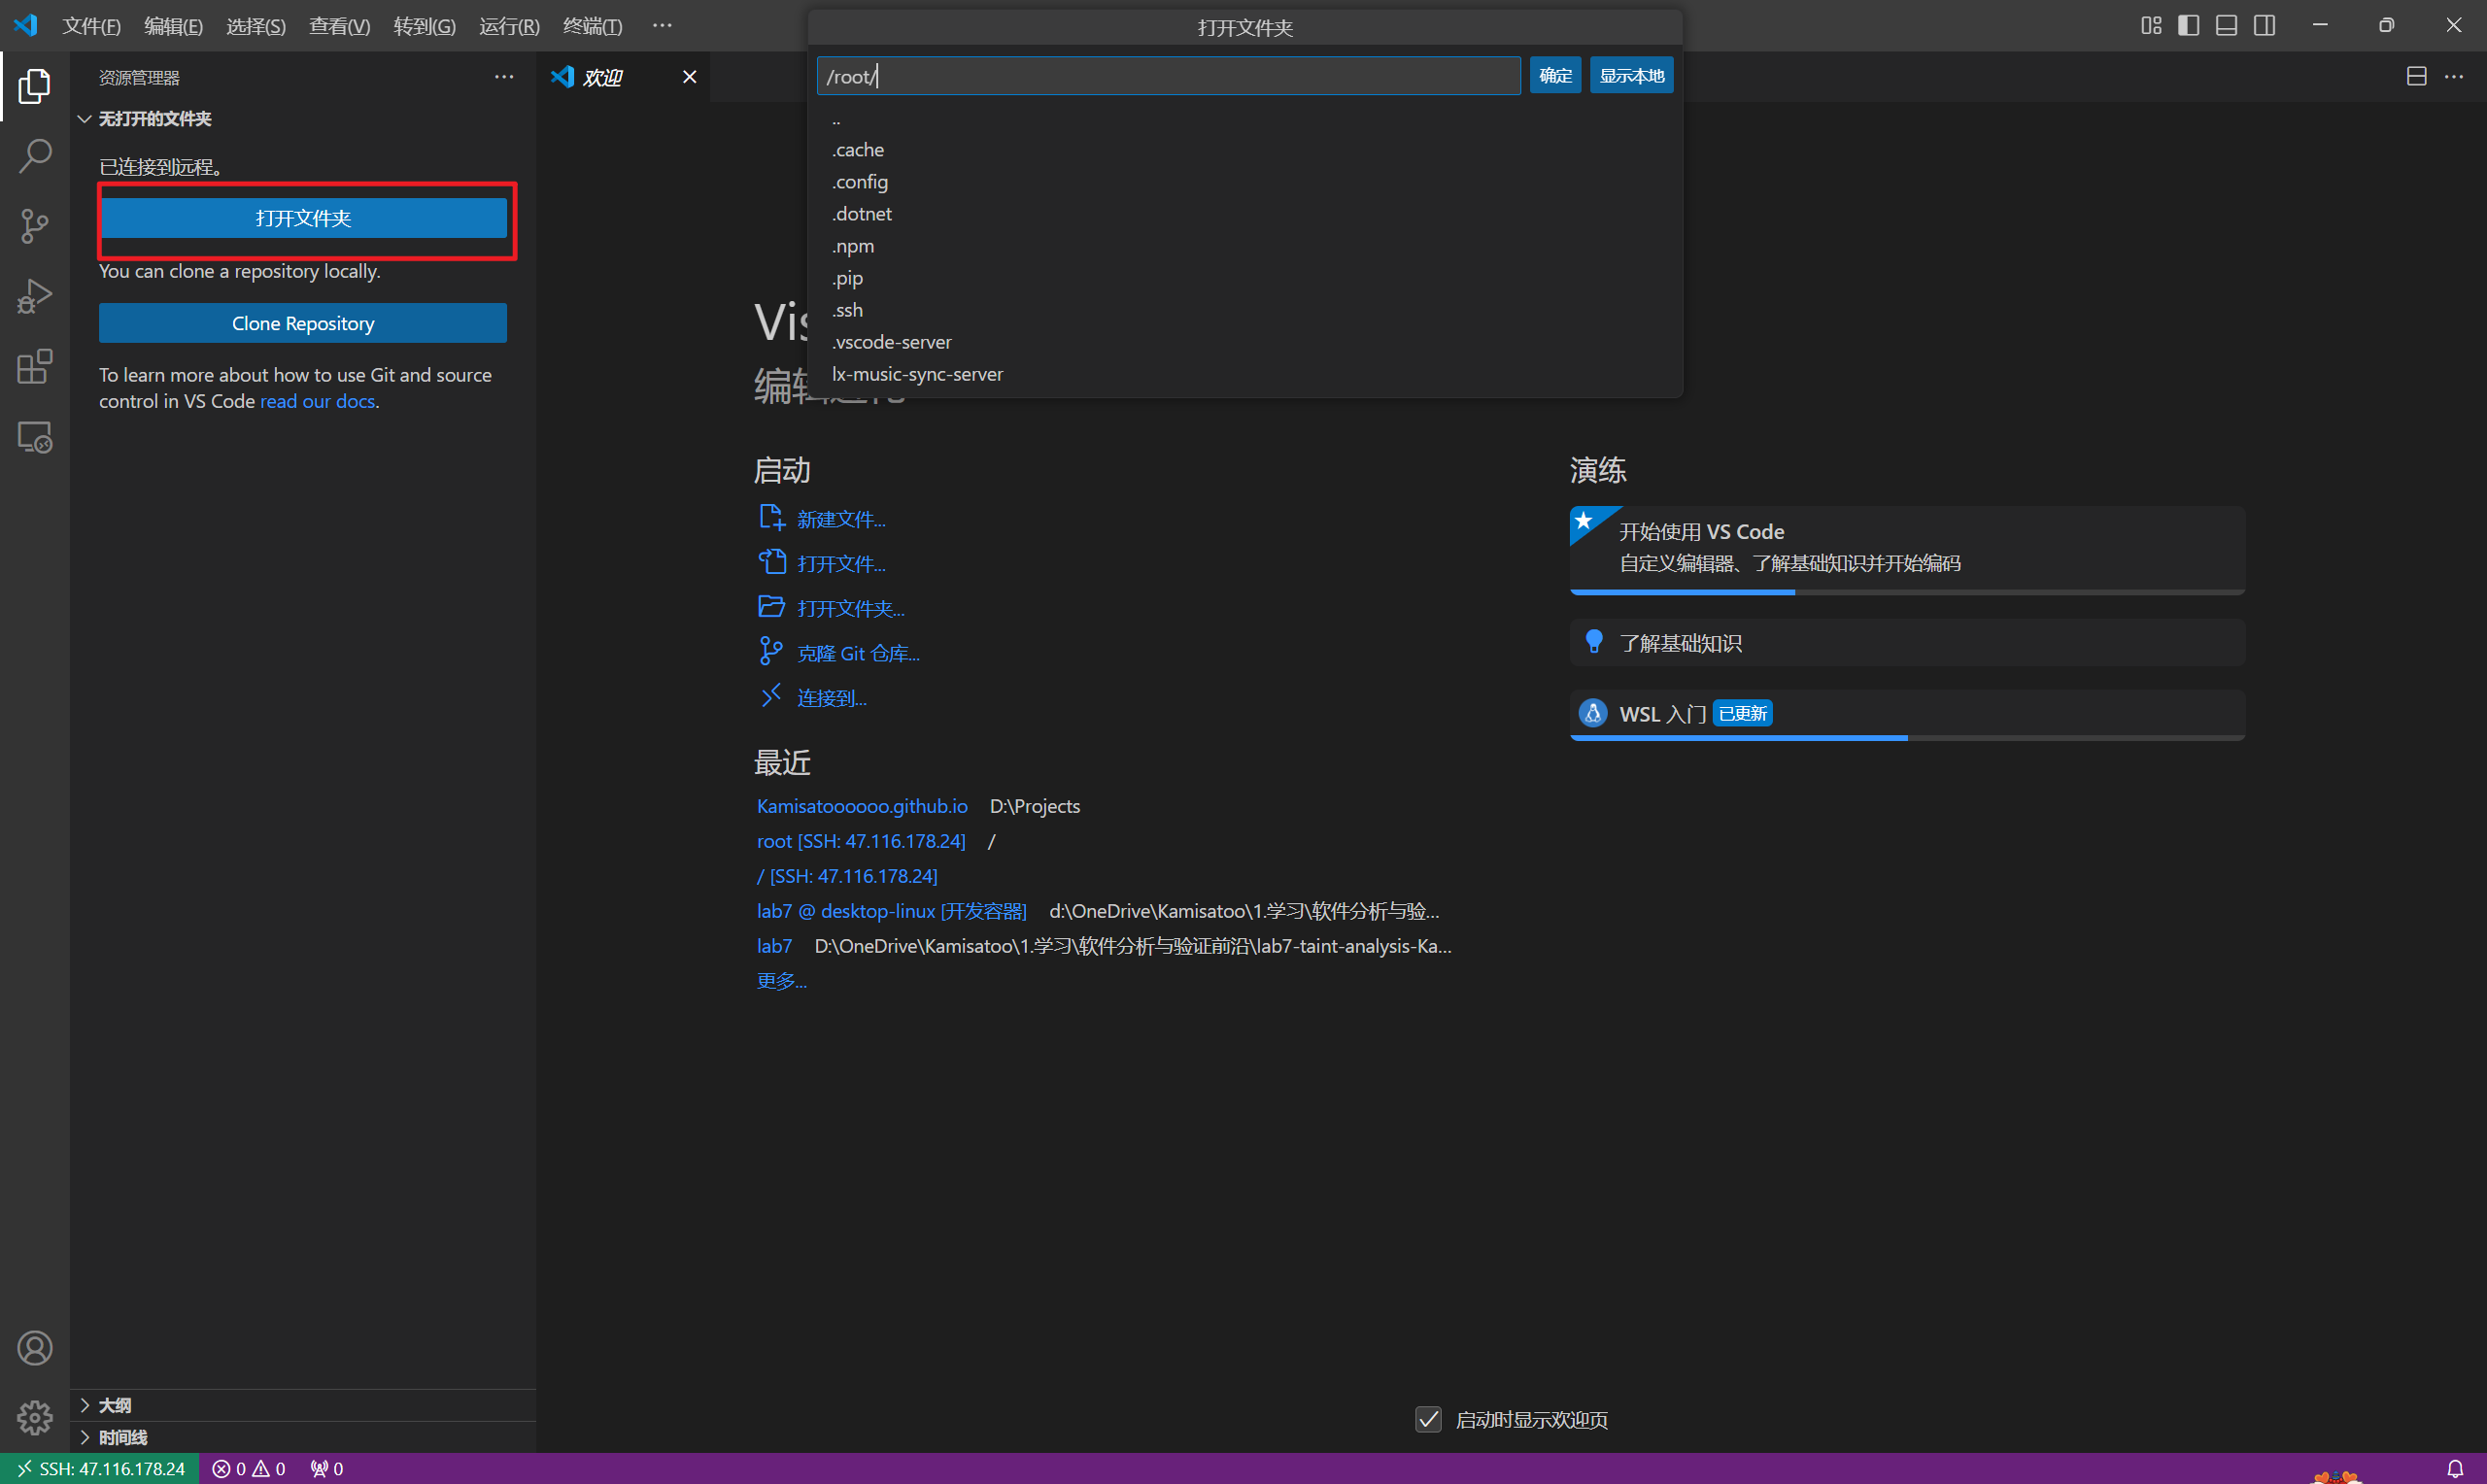Open the Manage gear icon
Screen dimensions: 2487x1484
point(34,1417)
